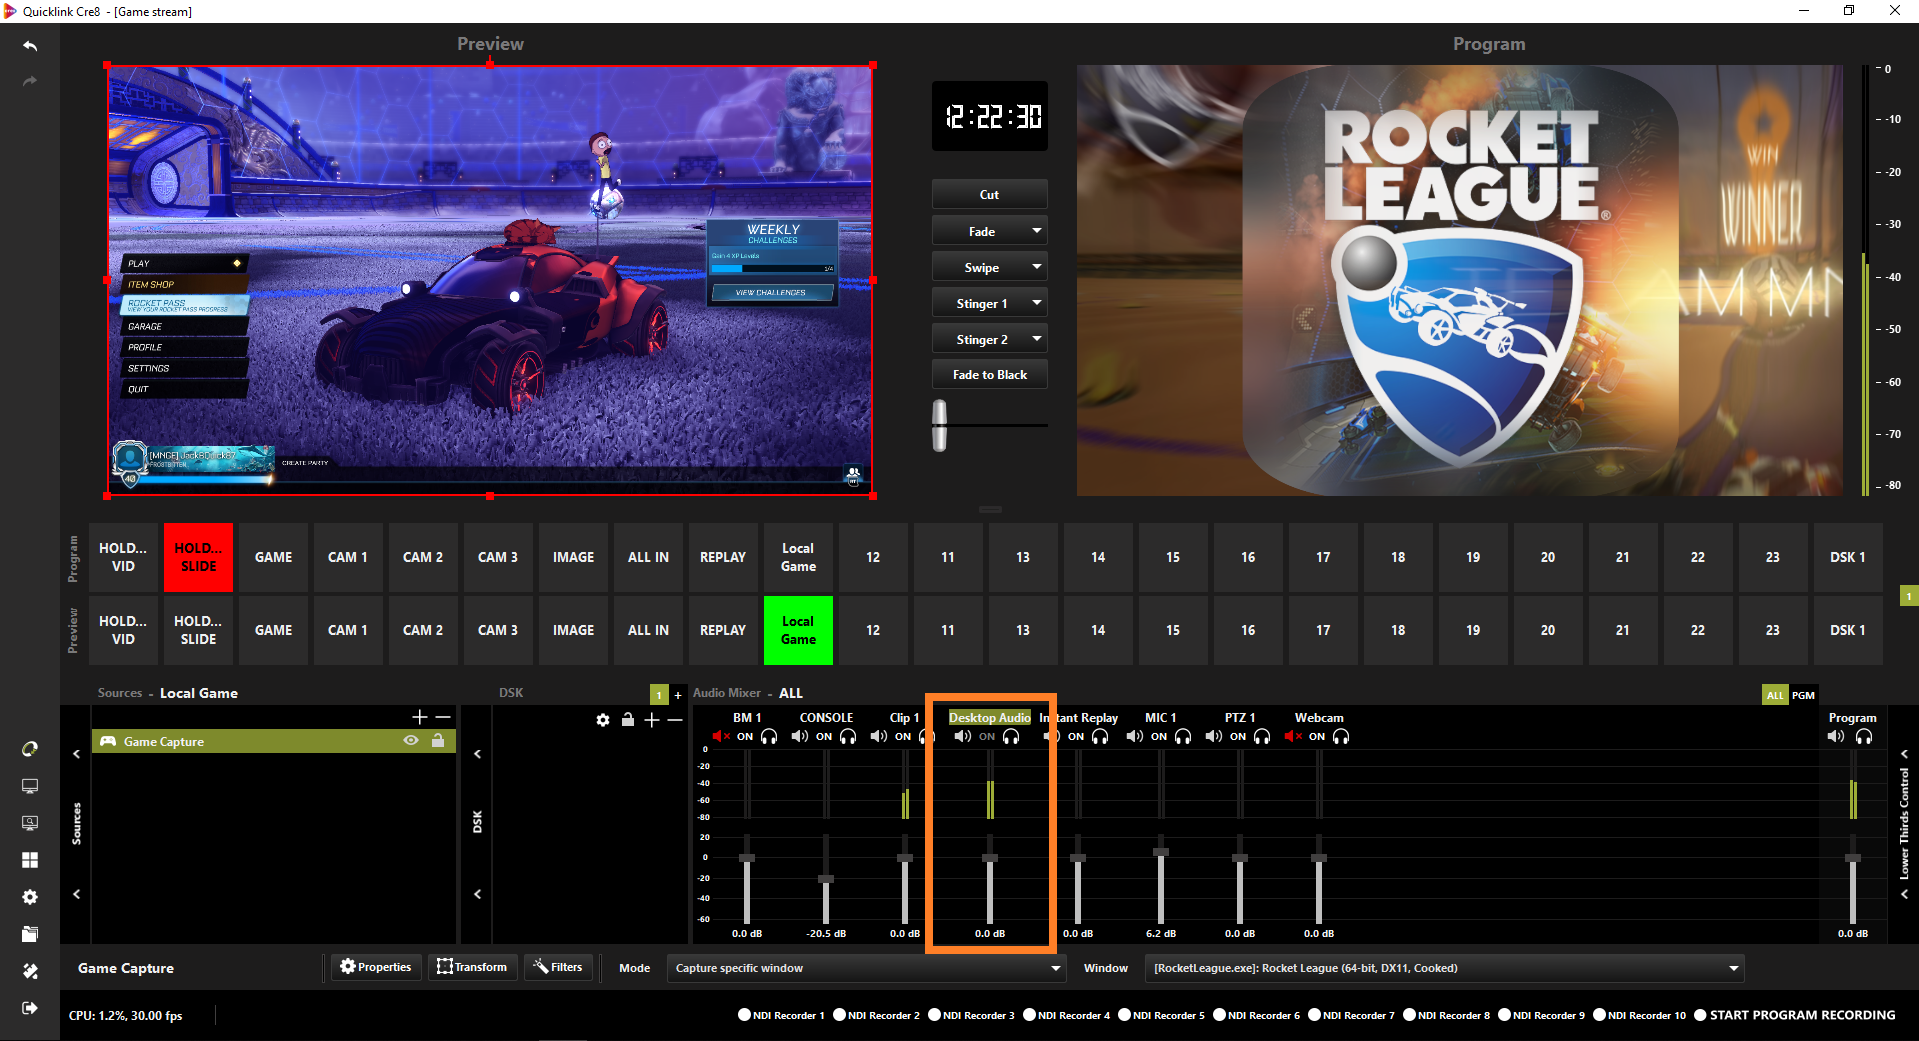Collapse the DSK panel with its upper chevron
1919x1041 pixels.
click(x=477, y=754)
